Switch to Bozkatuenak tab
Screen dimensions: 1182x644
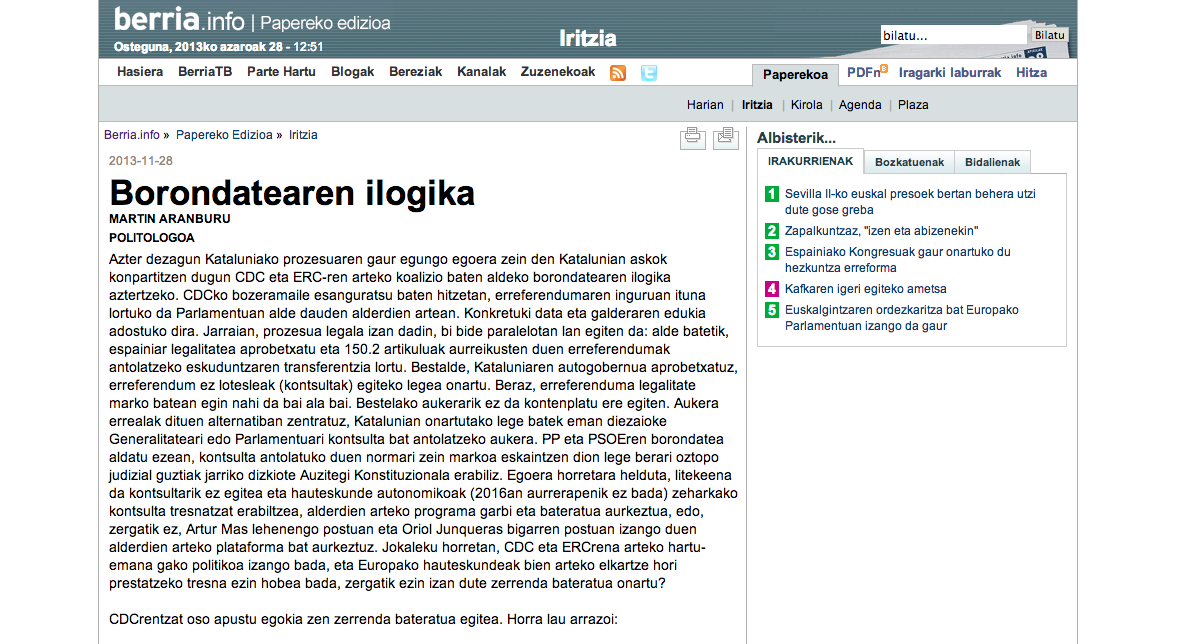point(909,162)
